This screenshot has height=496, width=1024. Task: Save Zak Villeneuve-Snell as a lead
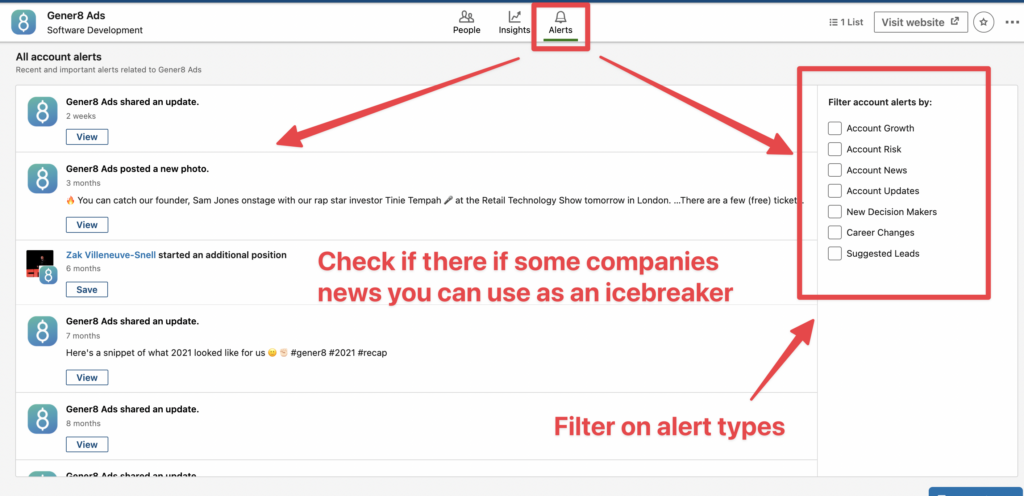coord(87,290)
